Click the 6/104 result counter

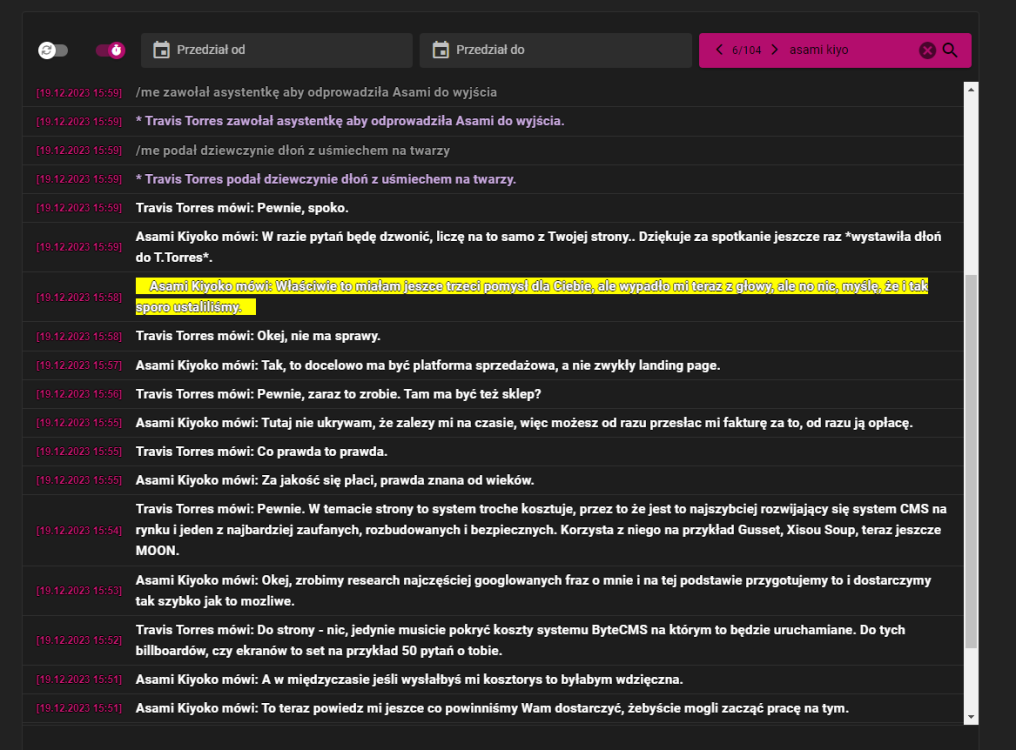click(746, 50)
